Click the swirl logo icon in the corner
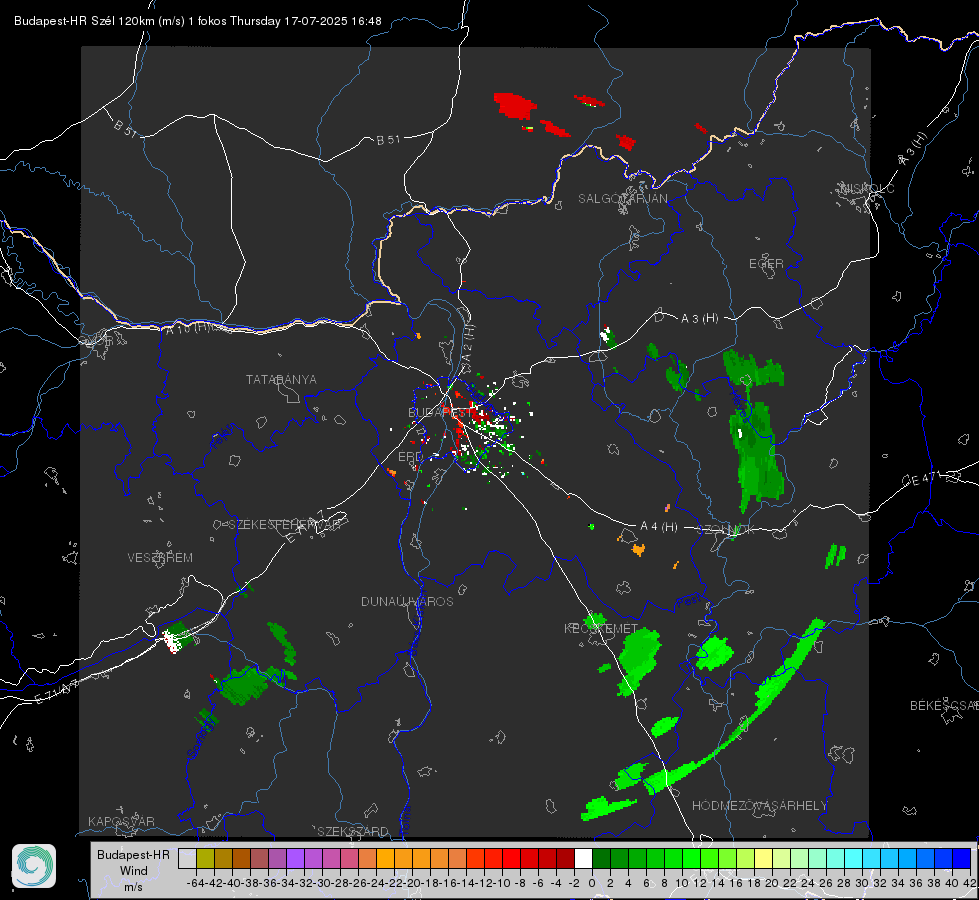979x900 pixels. point(34,866)
